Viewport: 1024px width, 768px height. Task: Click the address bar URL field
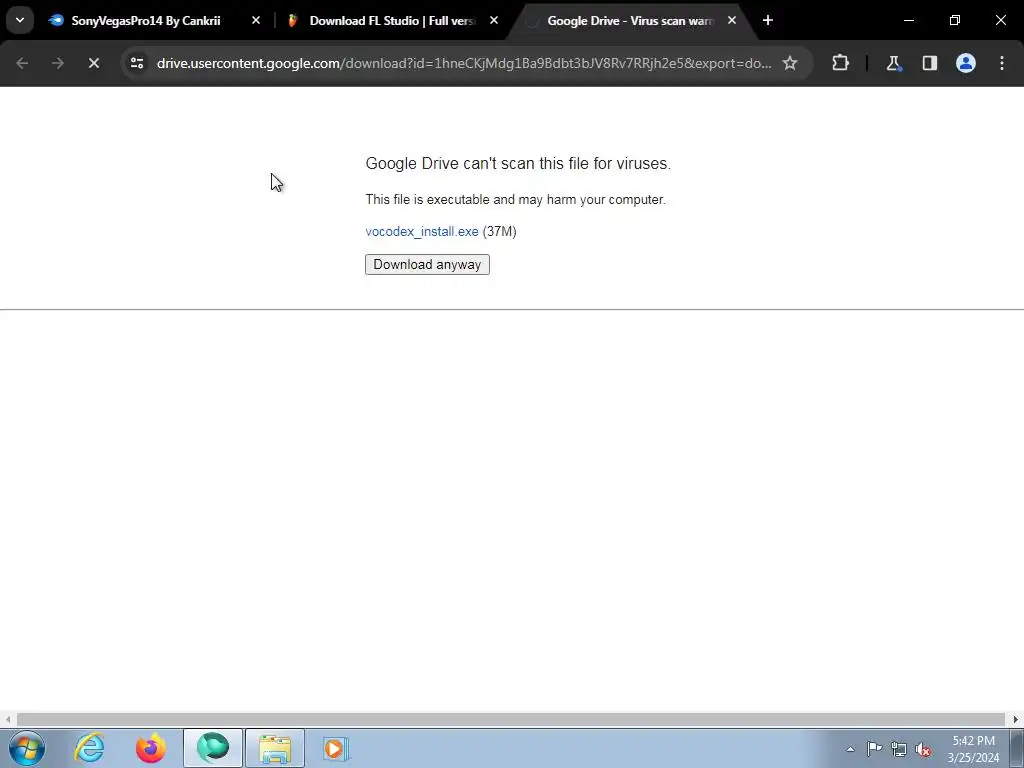point(464,63)
